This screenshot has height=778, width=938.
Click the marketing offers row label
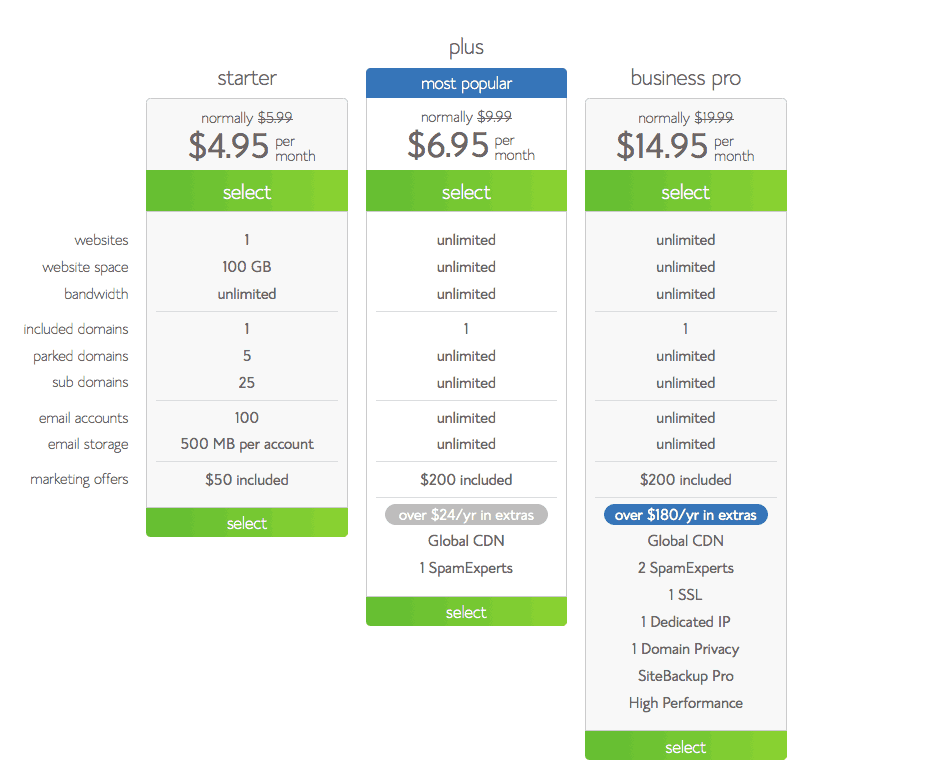tap(79, 480)
